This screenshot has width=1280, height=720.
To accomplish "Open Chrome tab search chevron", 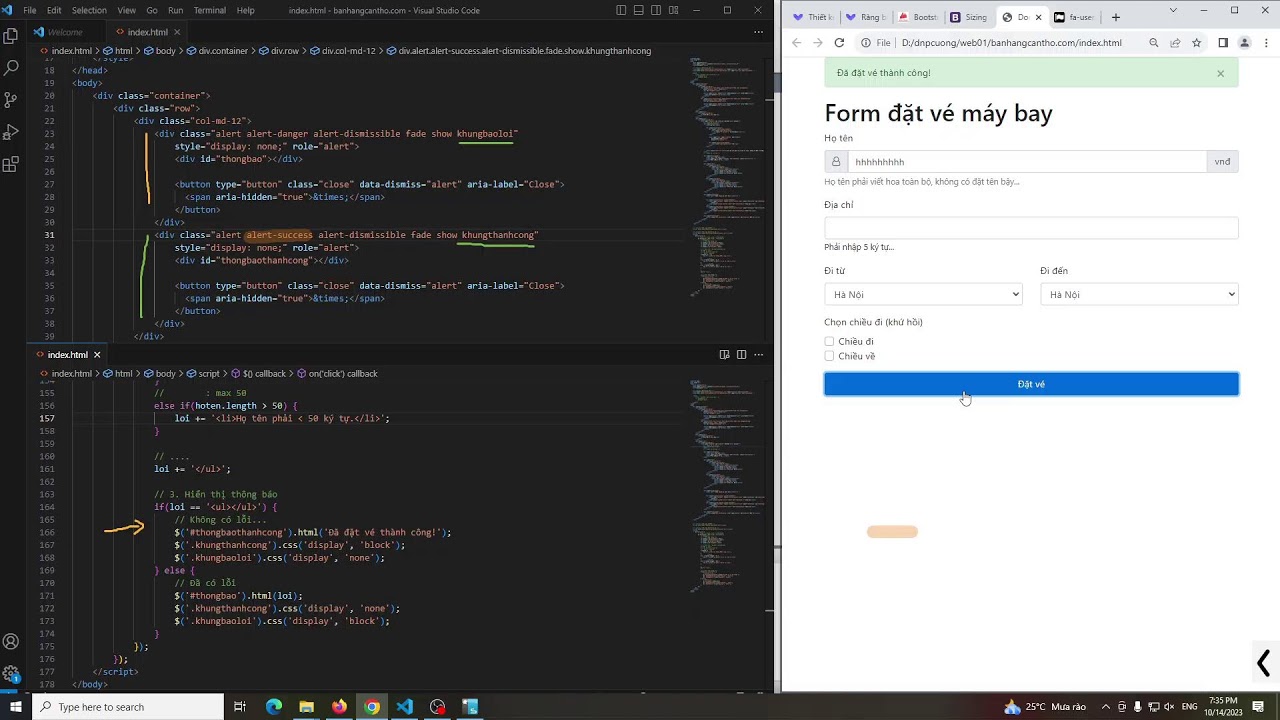I will tap(1173, 10).
